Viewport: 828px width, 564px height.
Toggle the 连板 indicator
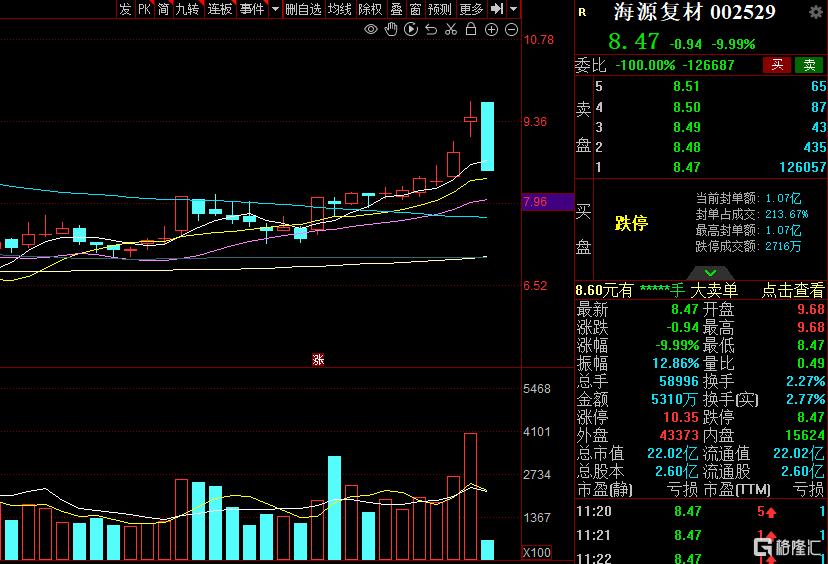(x=220, y=9)
